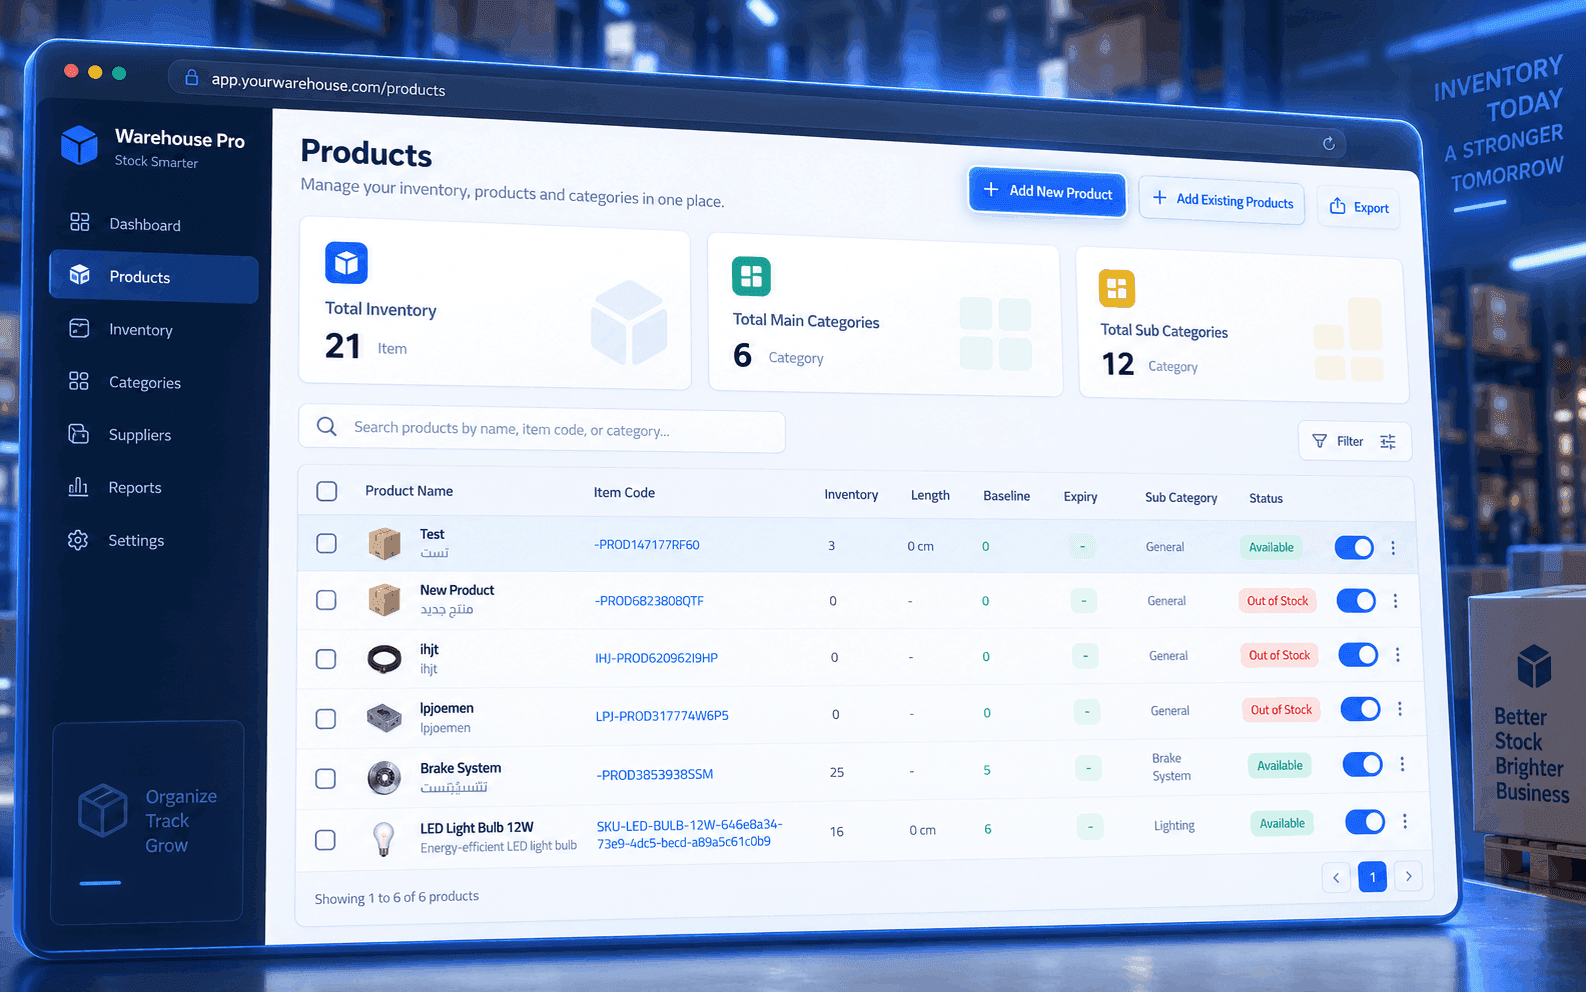Go to next page arrow
Viewport: 1586px width, 992px height.
(1408, 877)
